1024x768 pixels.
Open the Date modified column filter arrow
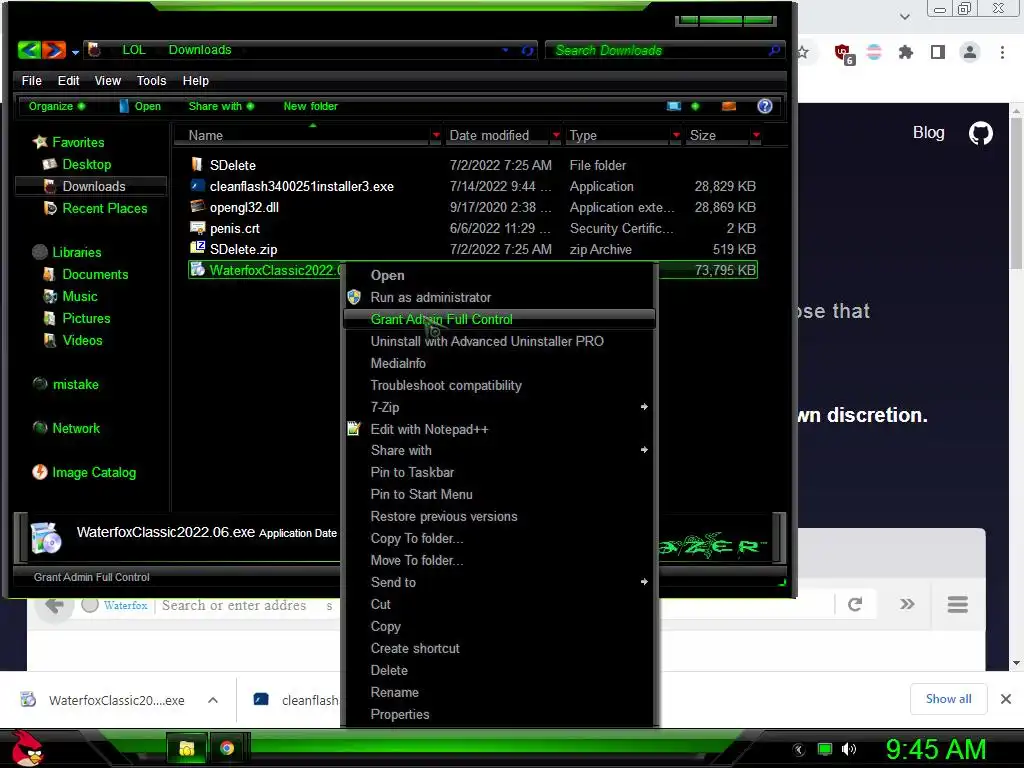point(556,135)
